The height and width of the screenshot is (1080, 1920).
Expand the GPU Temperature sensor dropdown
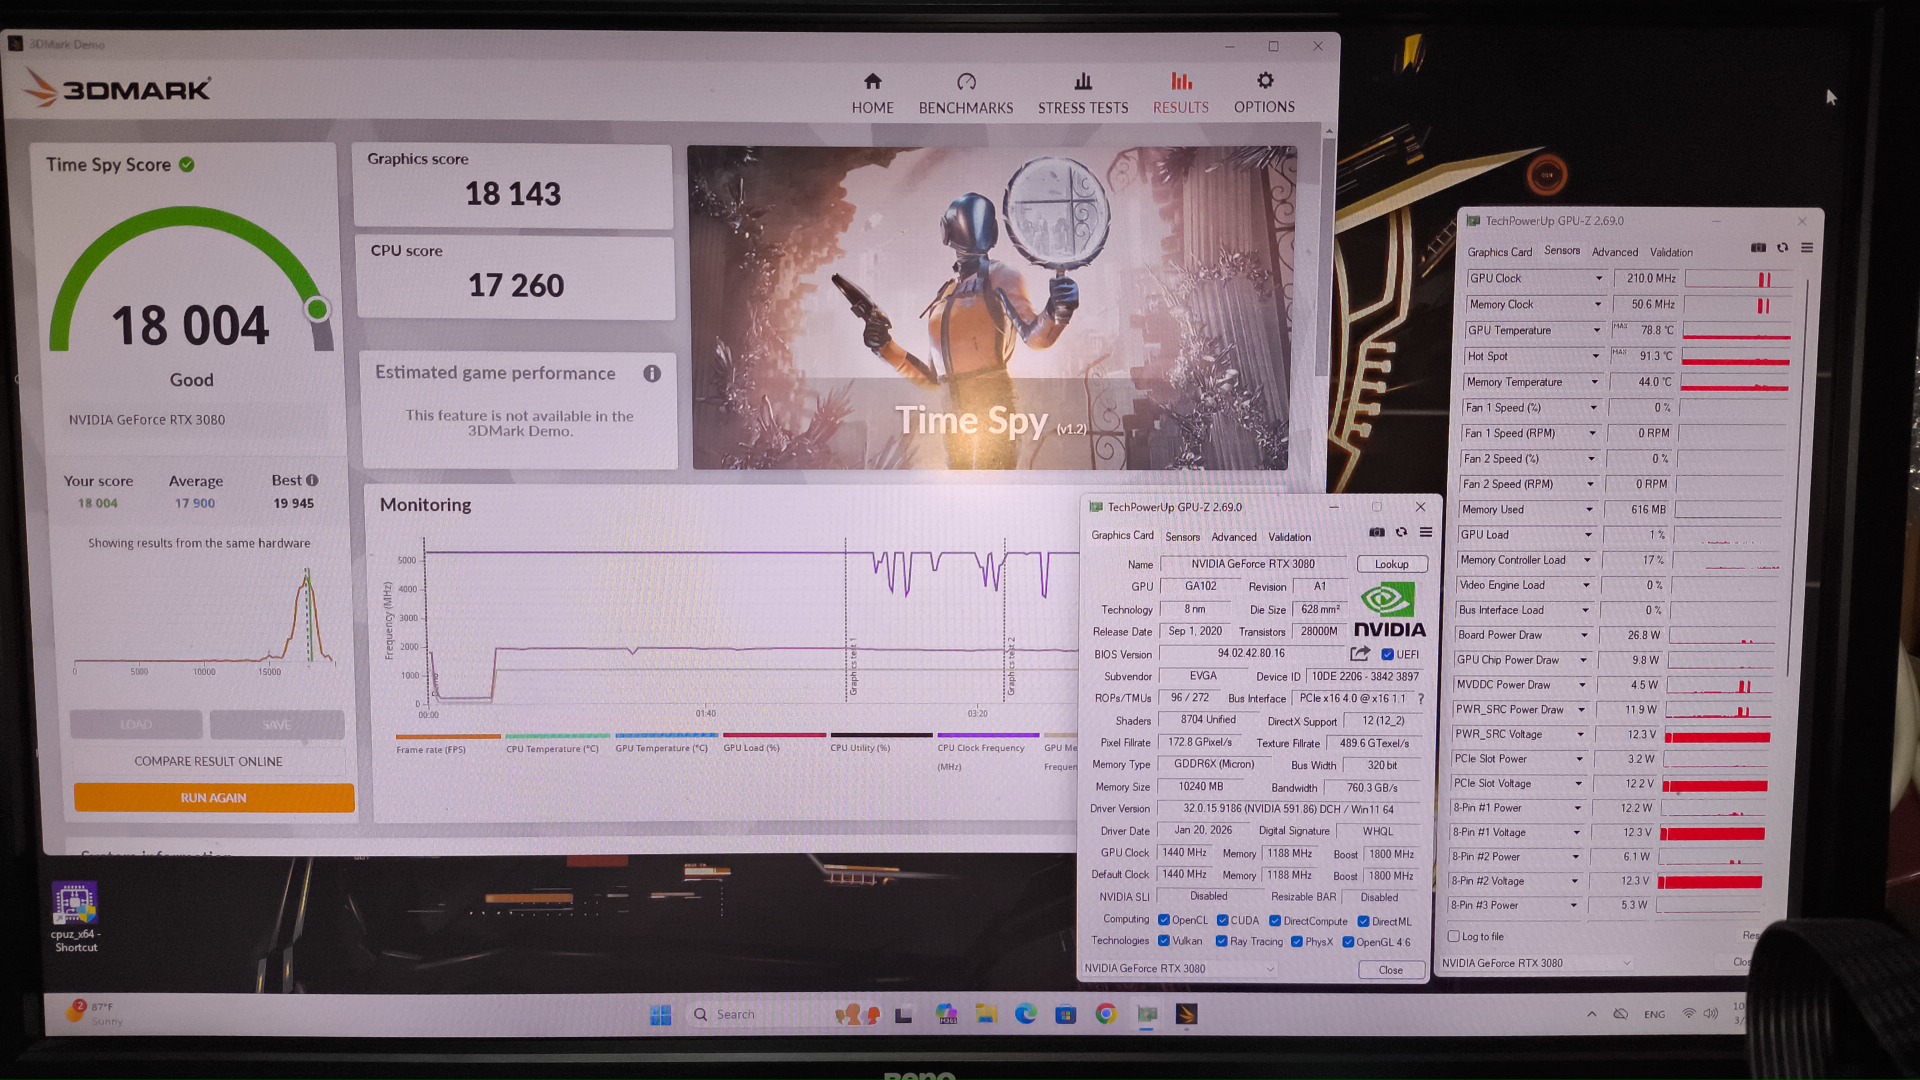(1596, 330)
